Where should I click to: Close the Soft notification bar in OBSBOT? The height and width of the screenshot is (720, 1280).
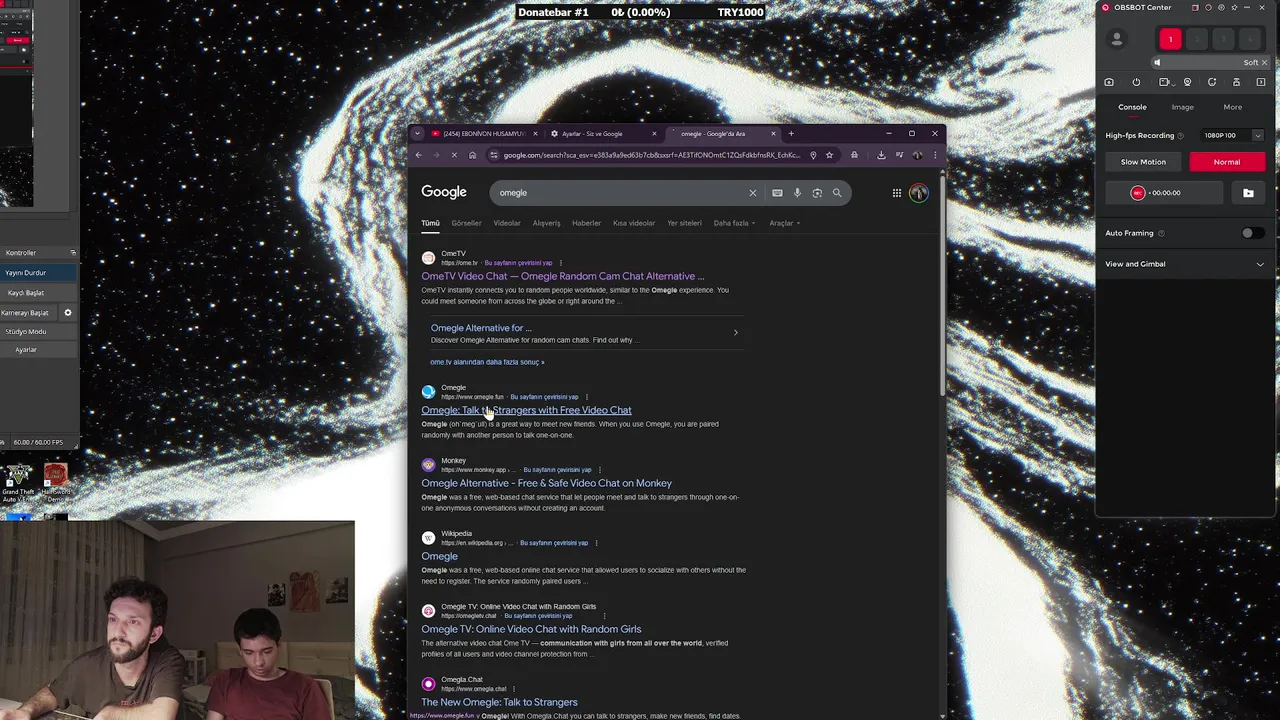pyautogui.click(x=1264, y=62)
